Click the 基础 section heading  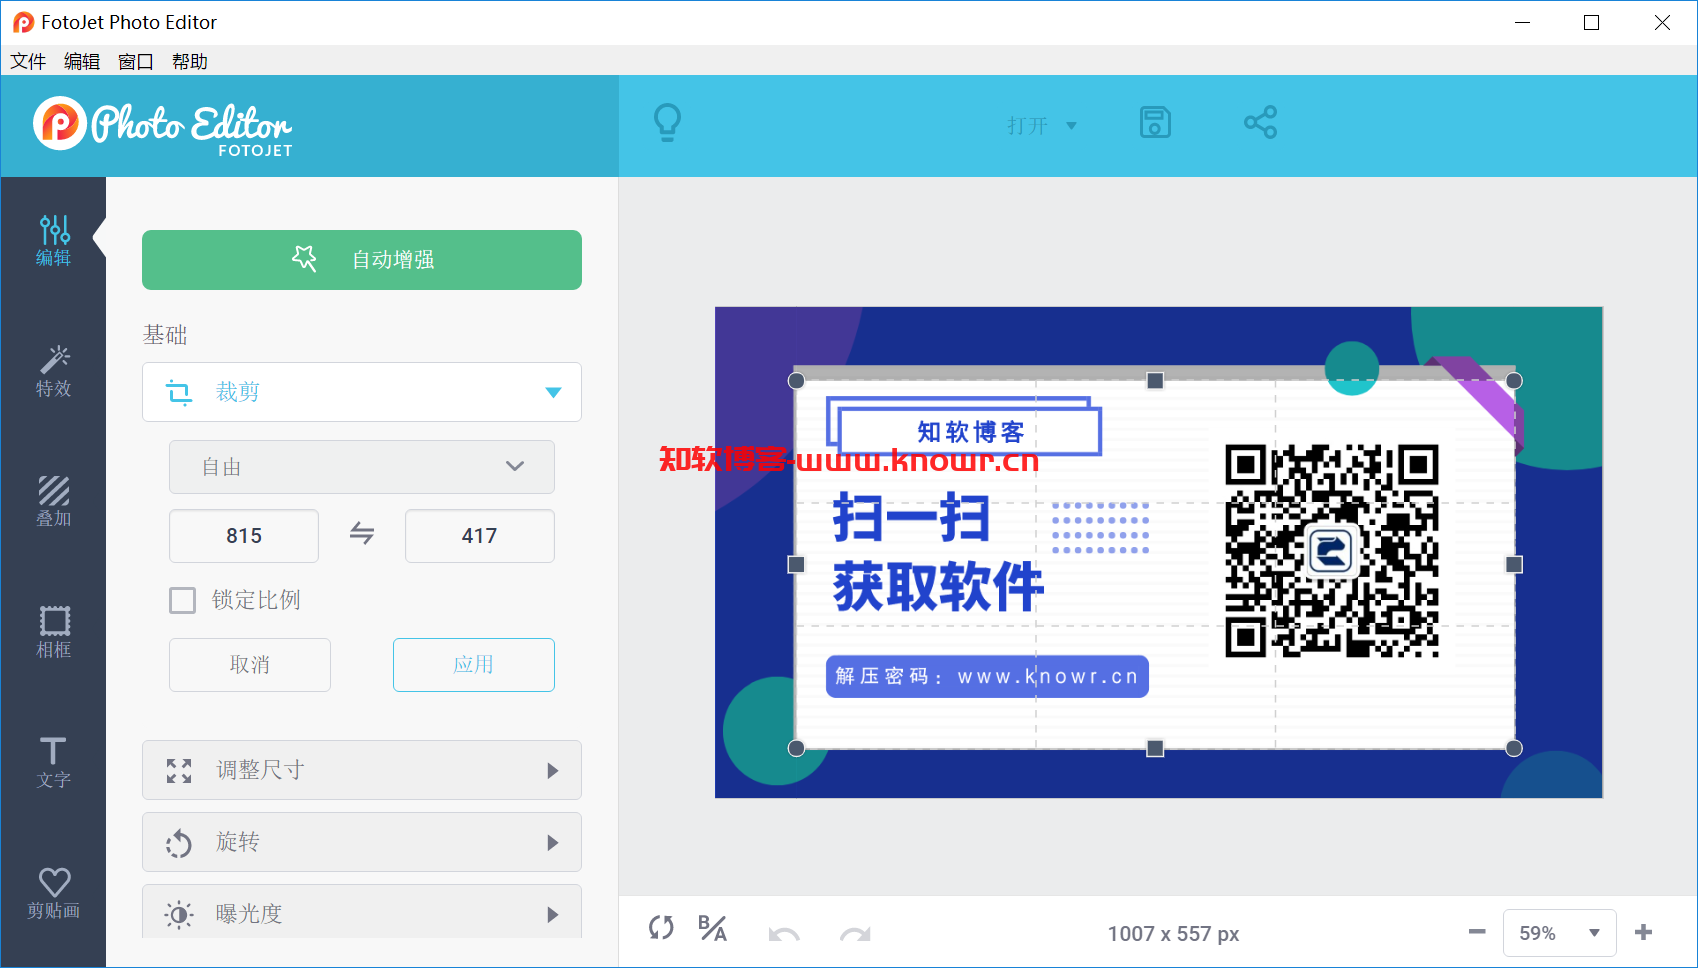click(165, 335)
